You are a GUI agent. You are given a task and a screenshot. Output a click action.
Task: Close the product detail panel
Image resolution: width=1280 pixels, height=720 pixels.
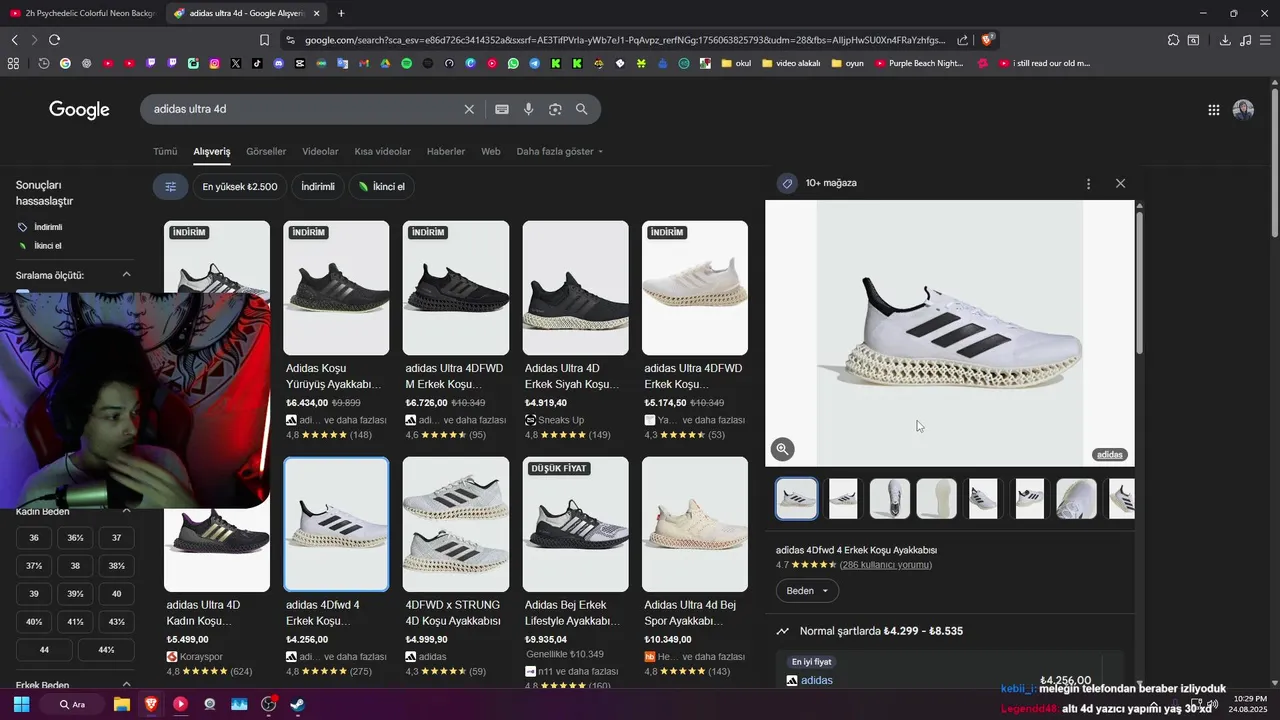tap(1120, 183)
